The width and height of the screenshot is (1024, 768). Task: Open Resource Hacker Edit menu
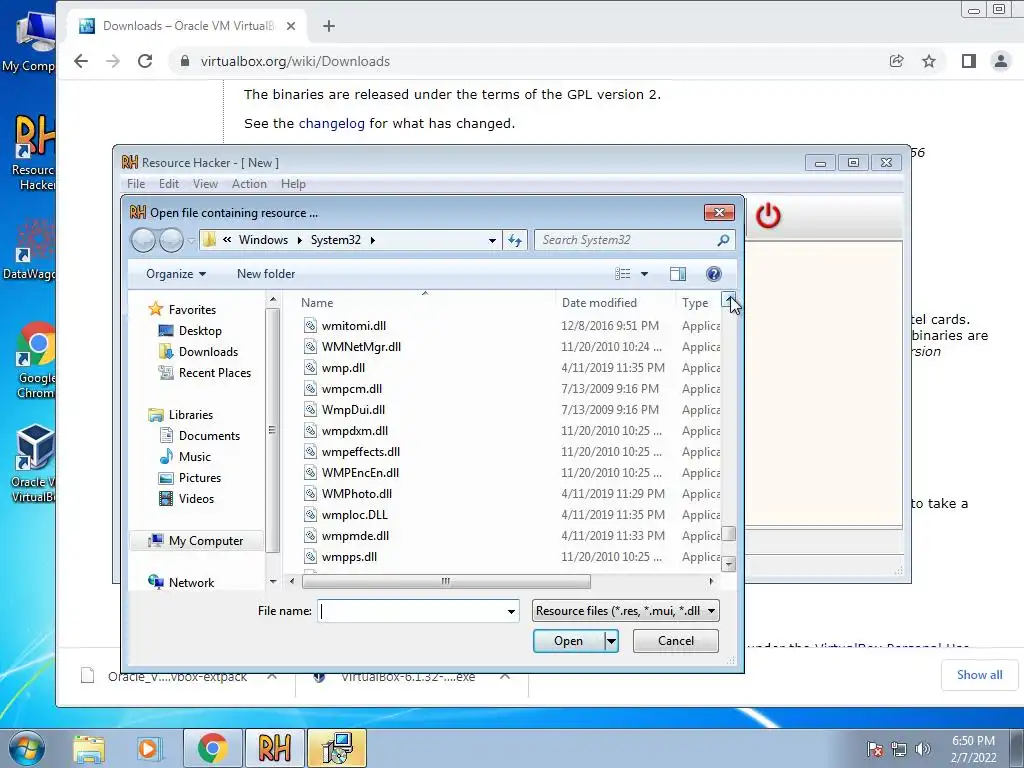tap(168, 184)
